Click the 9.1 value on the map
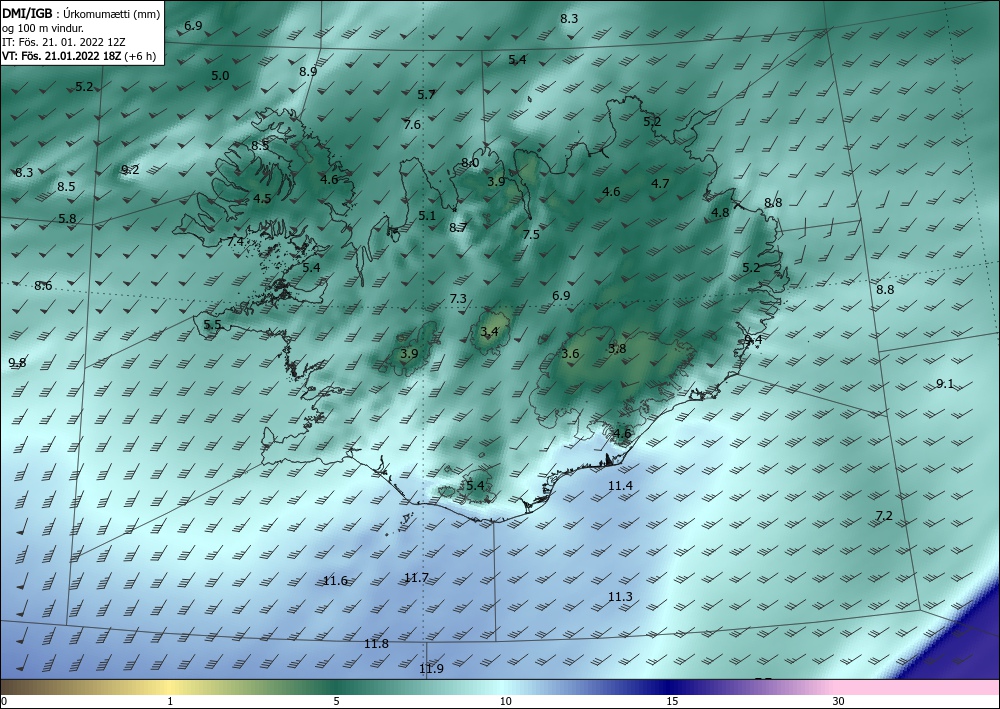This screenshot has height=709, width=1000. tap(945, 384)
